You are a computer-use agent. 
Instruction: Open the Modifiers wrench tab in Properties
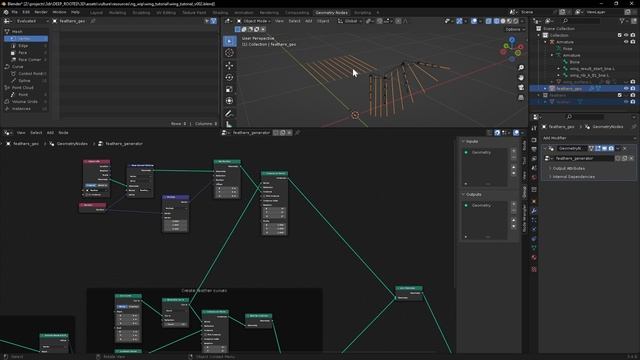tap(534, 211)
